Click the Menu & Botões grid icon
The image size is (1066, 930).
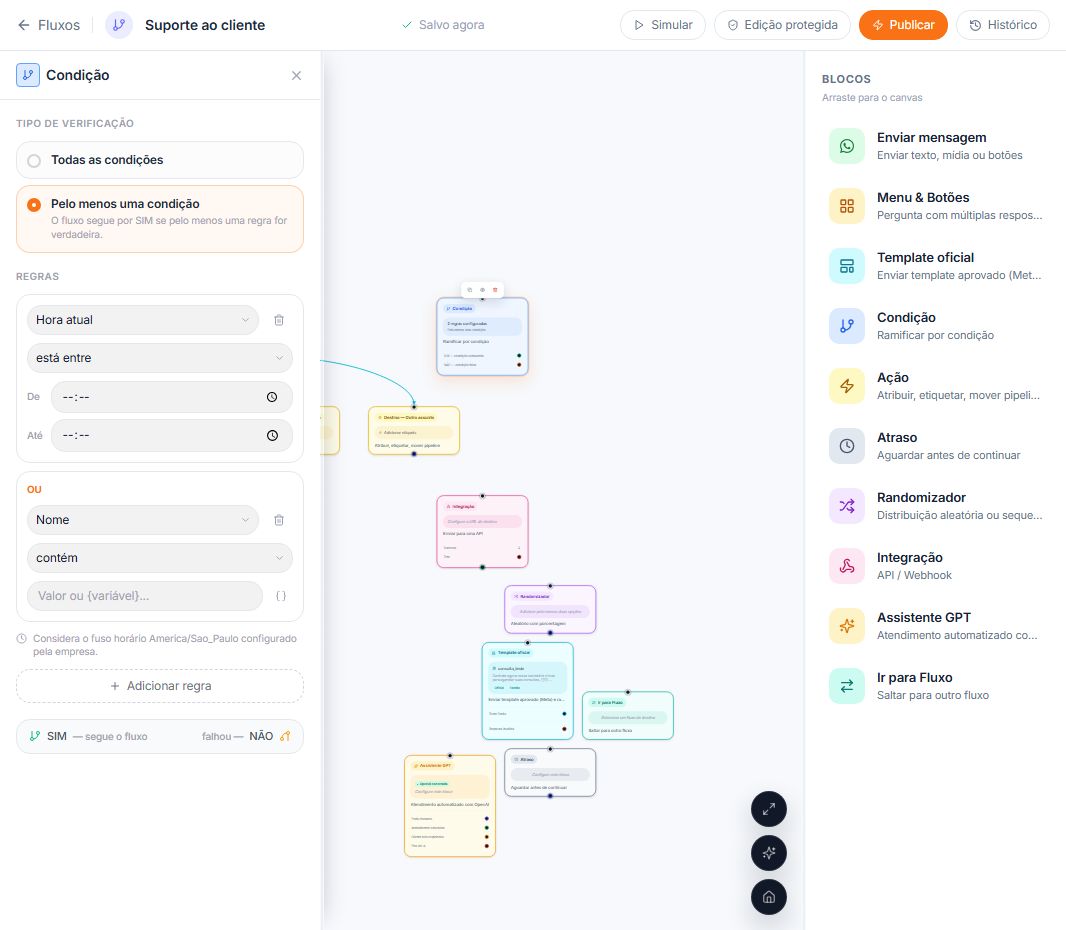(x=846, y=206)
